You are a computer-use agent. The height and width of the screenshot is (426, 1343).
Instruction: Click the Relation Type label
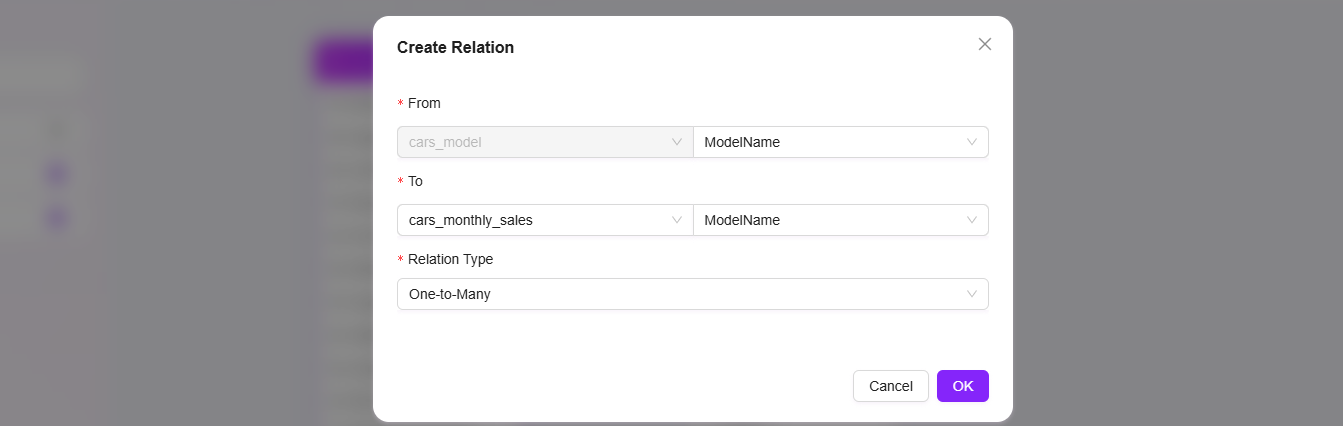click(450, 259)
